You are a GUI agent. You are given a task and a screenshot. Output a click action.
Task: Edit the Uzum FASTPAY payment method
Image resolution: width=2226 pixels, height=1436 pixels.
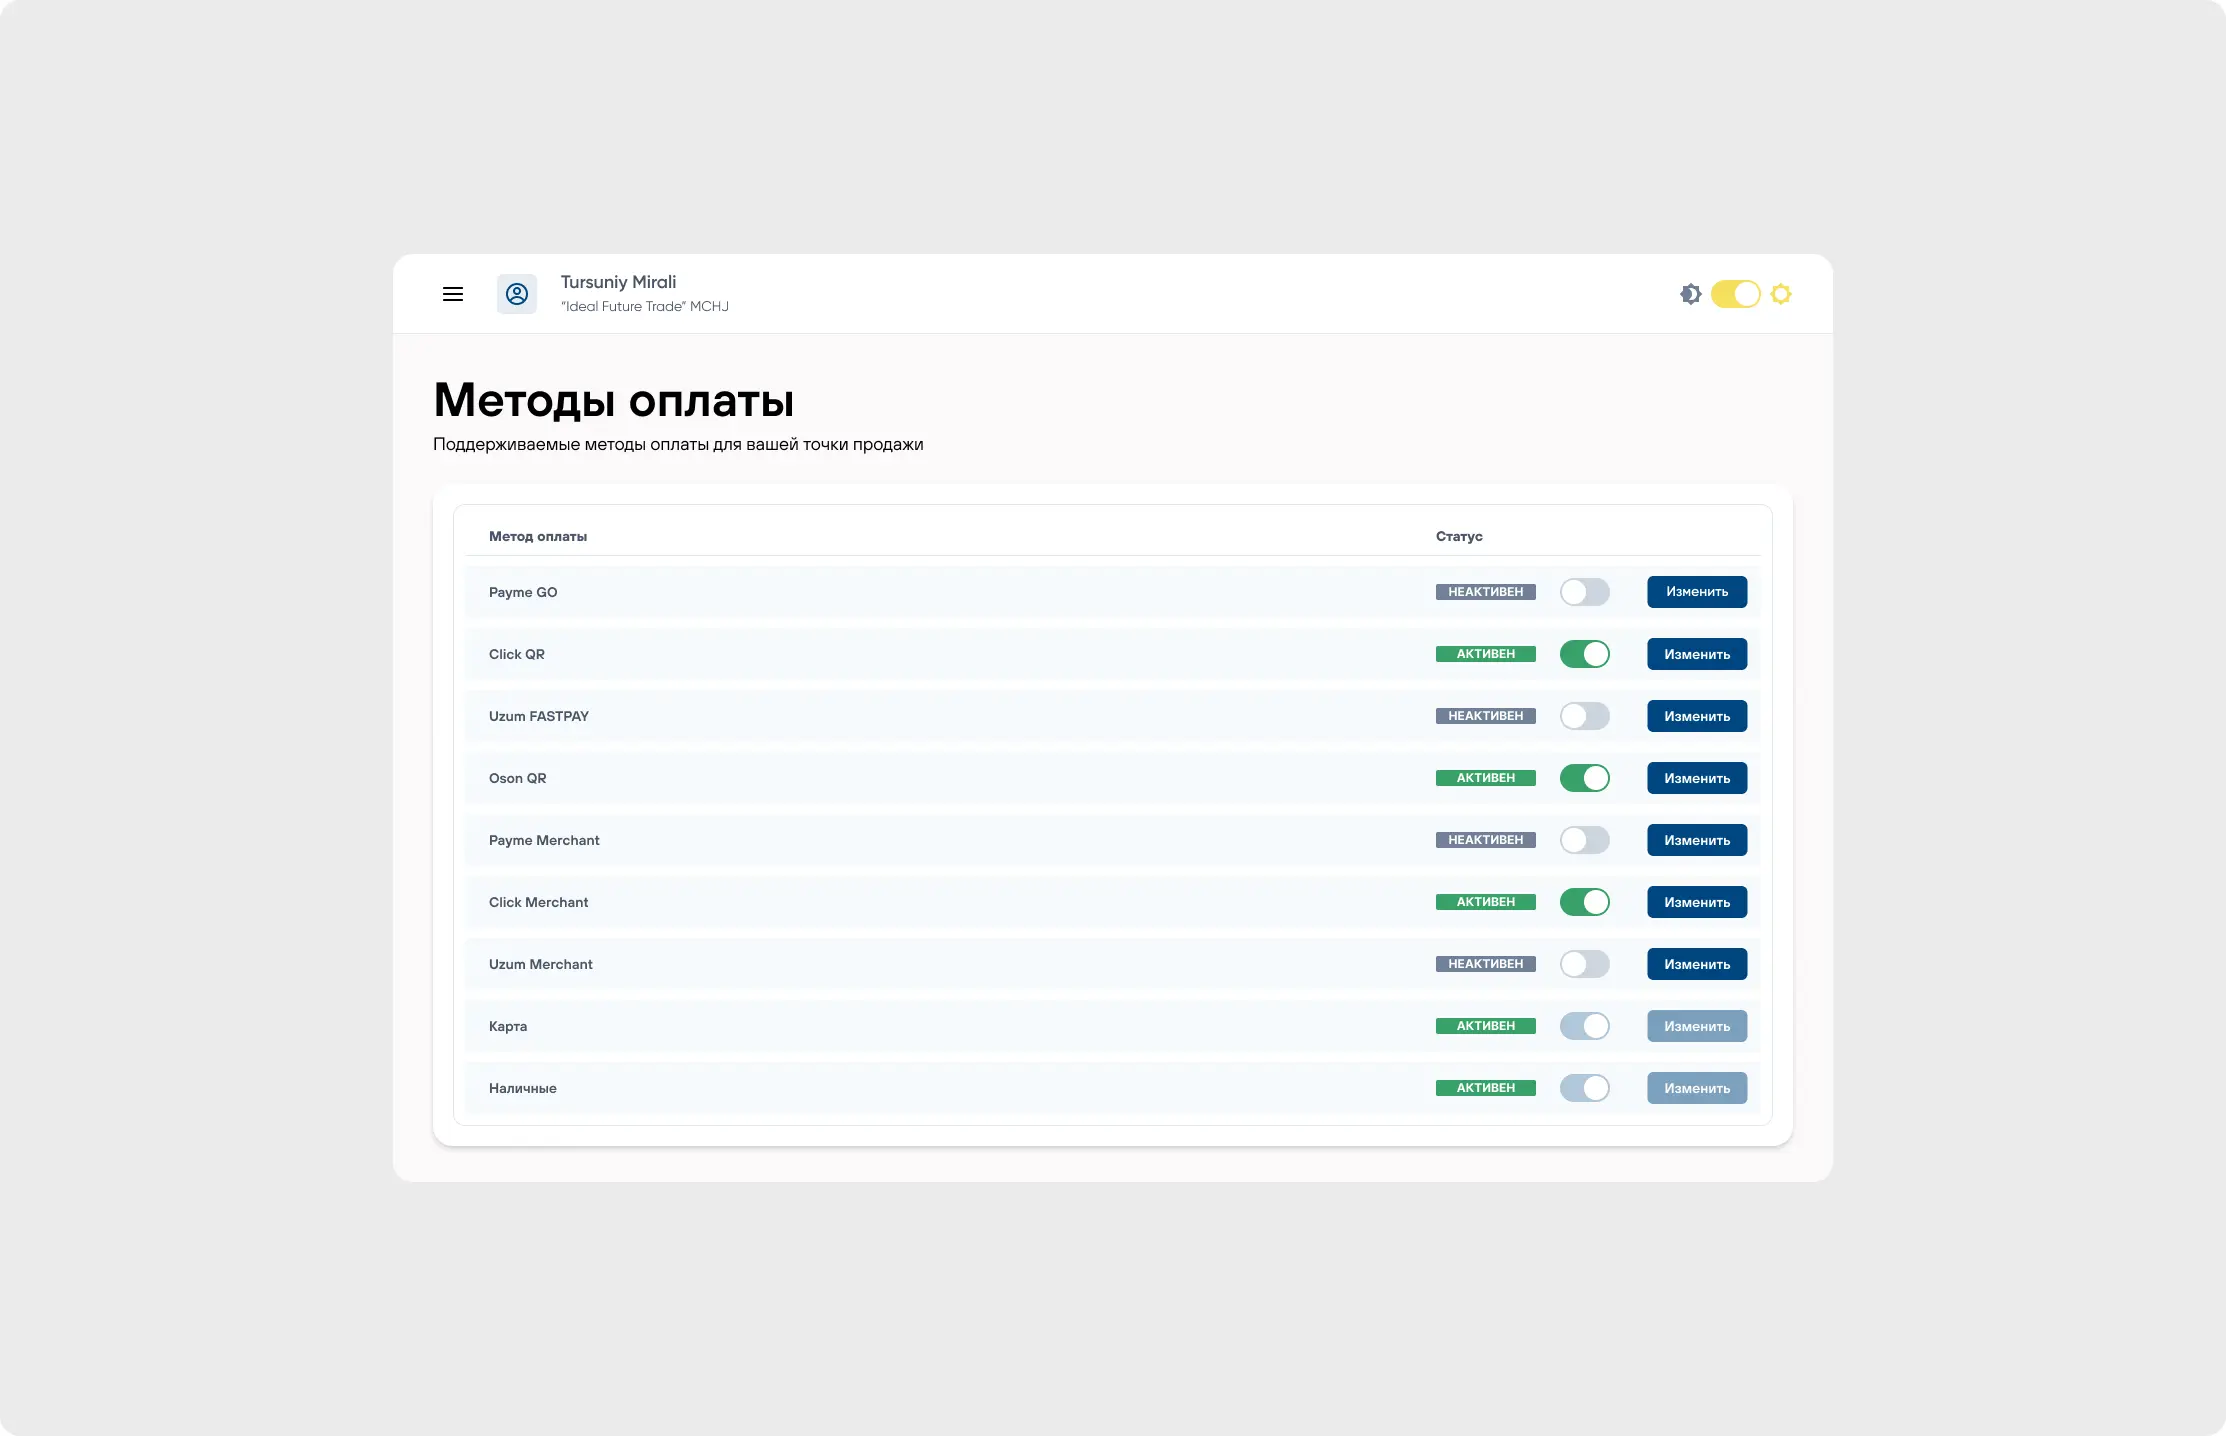click(1697, 716)
